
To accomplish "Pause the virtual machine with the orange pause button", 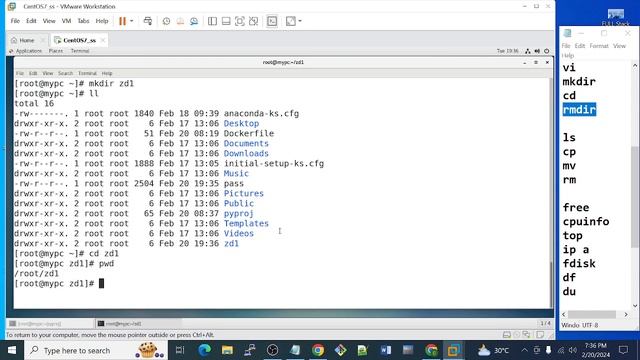I will (122, 21).
